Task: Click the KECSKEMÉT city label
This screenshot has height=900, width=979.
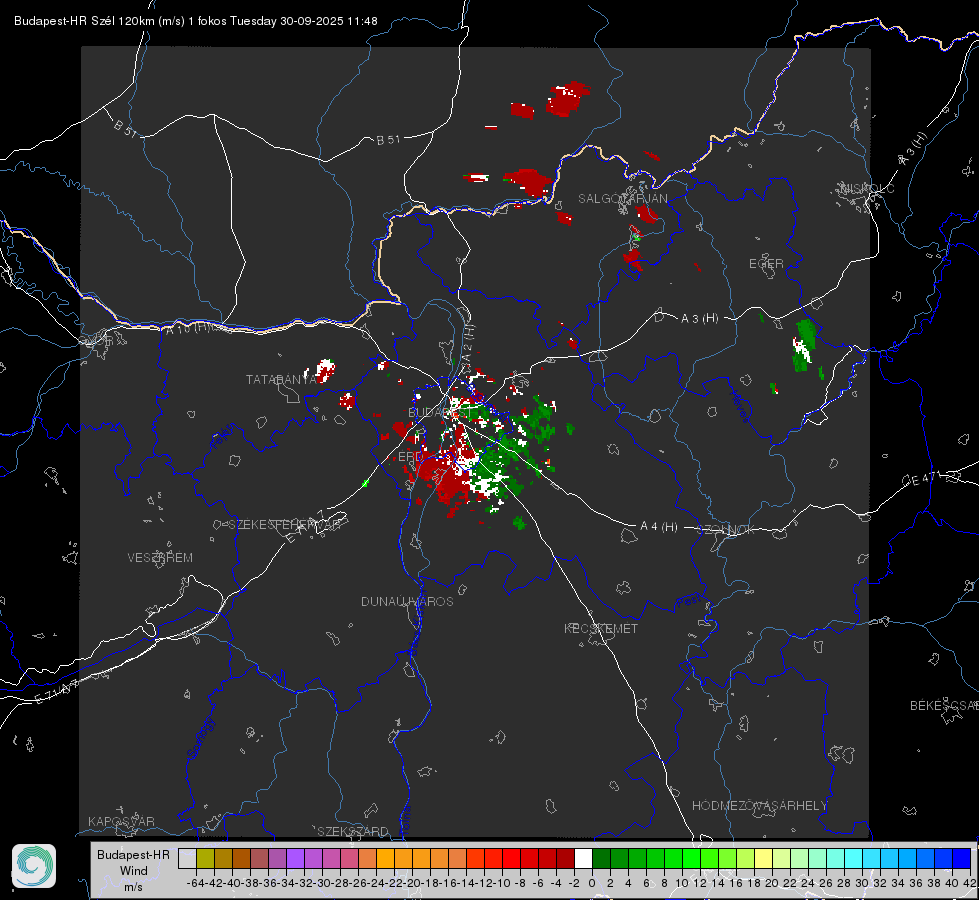Action: click(x=601, y=628)
